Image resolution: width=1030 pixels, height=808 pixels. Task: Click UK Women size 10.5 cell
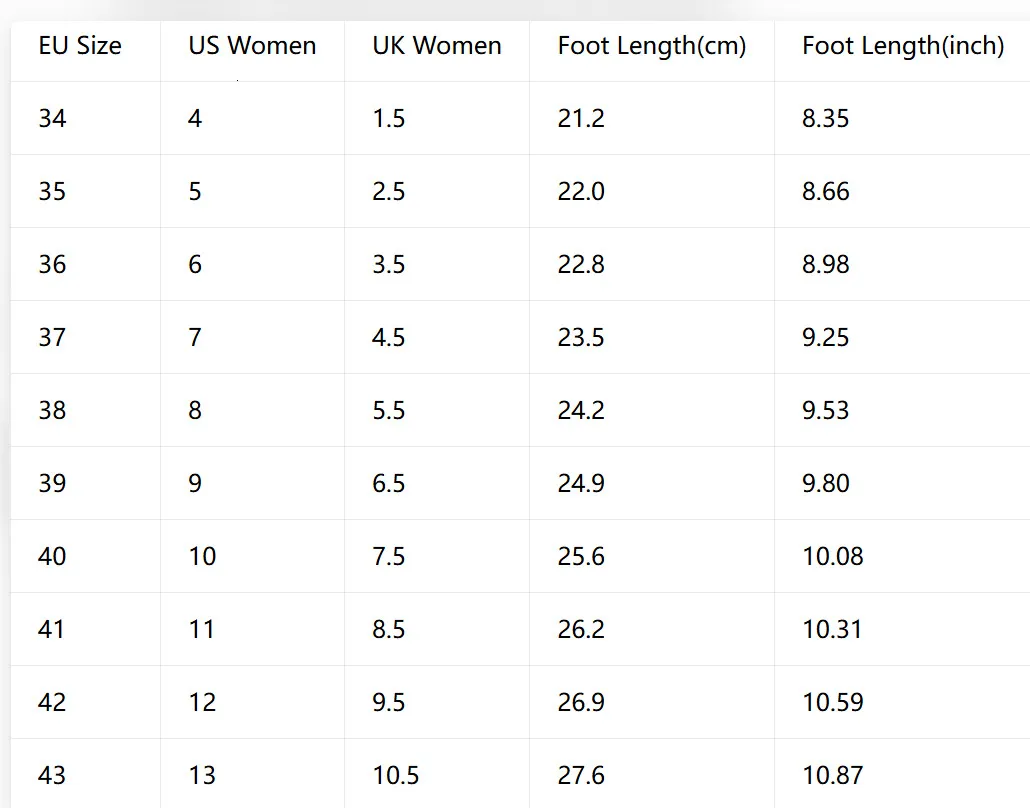[437, 774]
